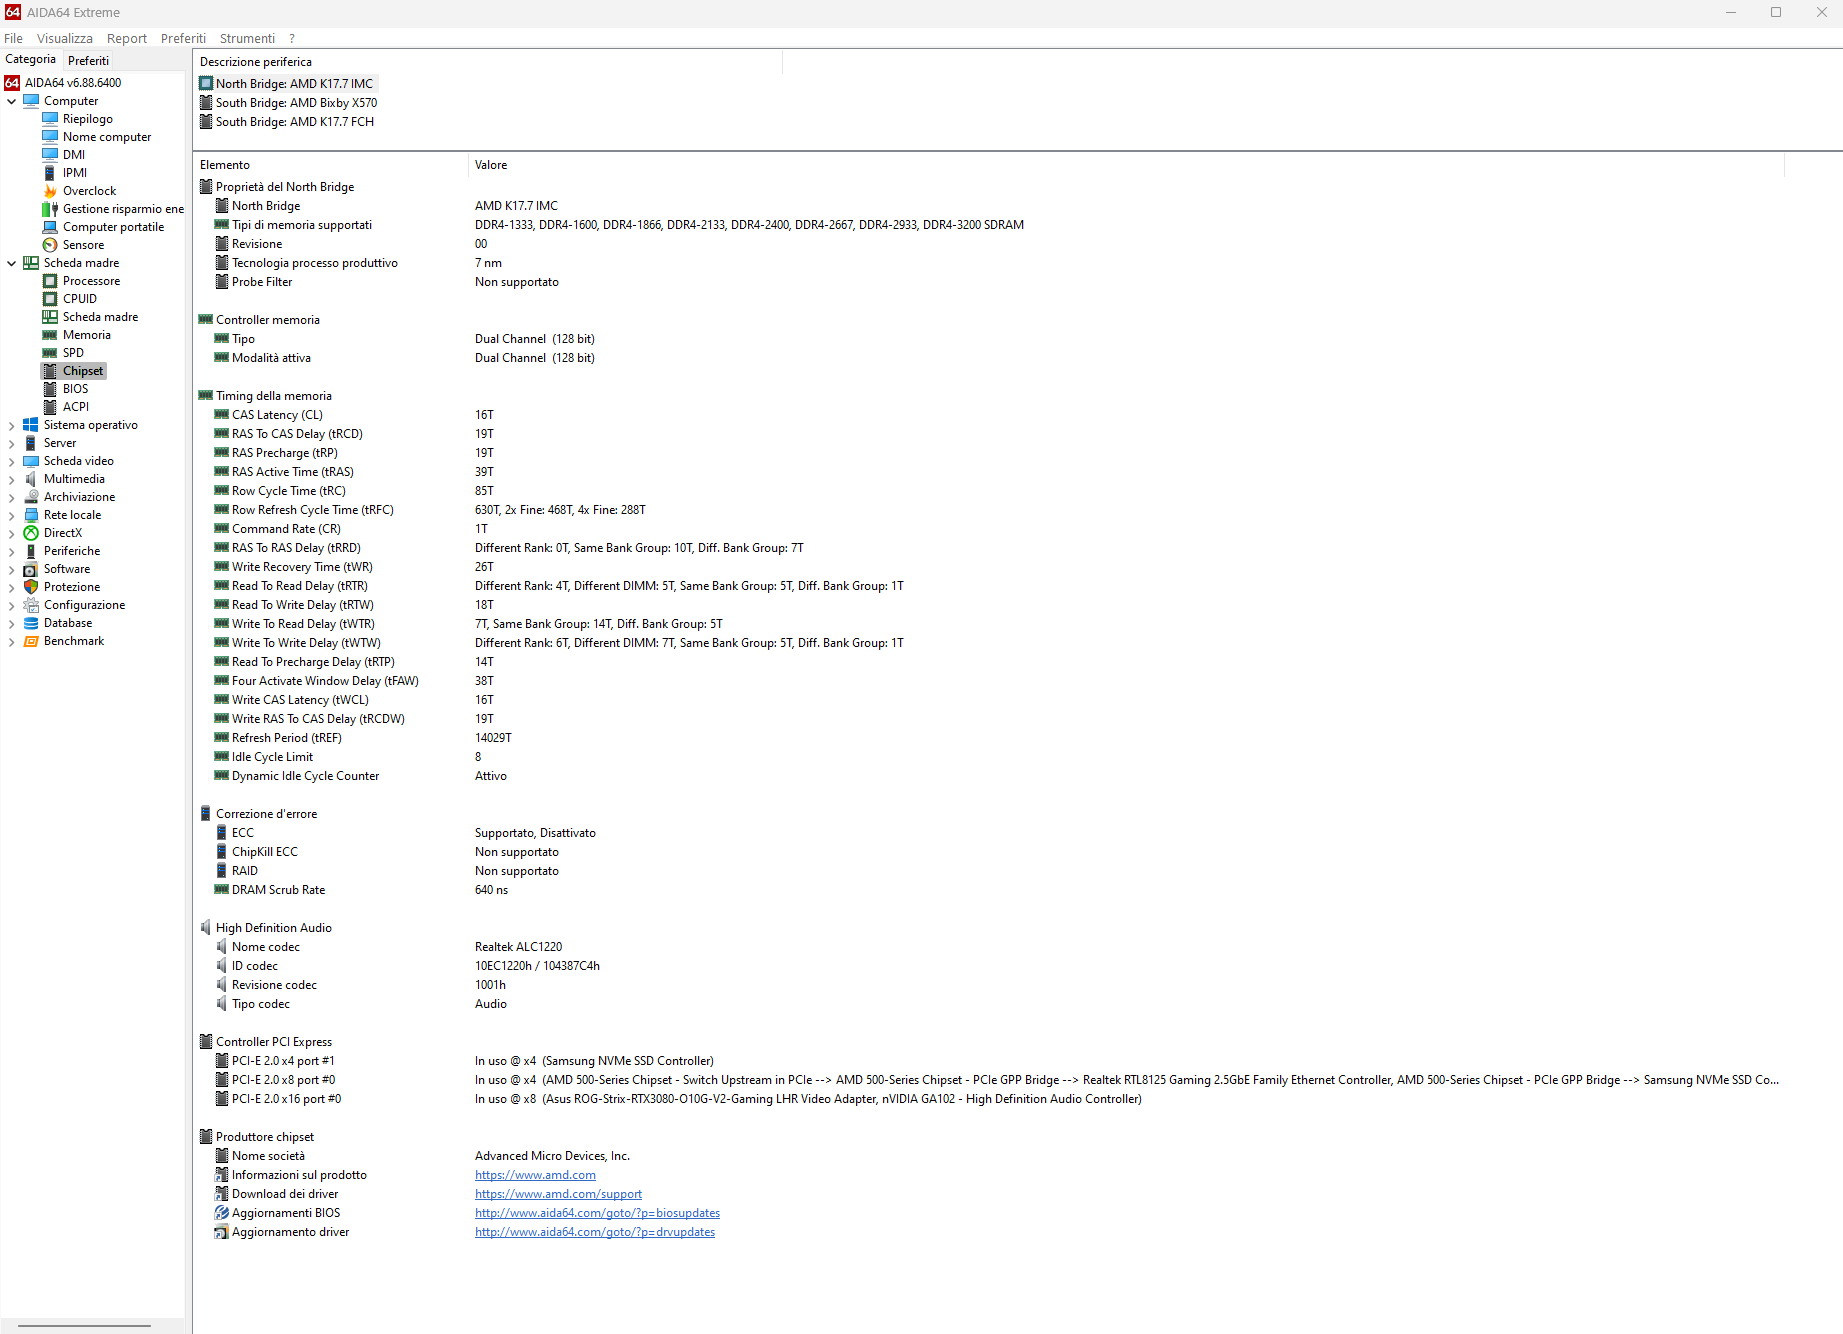
Task: Click the Archiviazione disk icon
Action: [31, 497]
